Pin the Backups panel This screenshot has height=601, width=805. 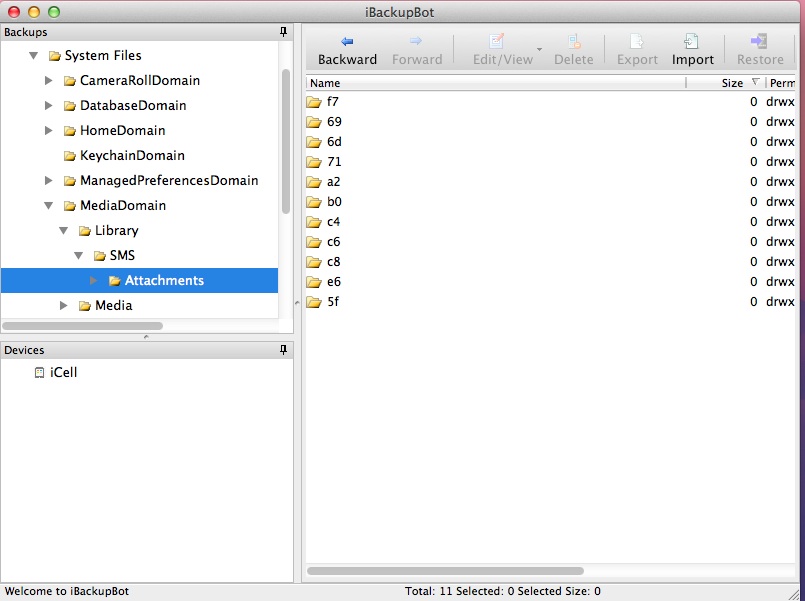click(283, 32)
